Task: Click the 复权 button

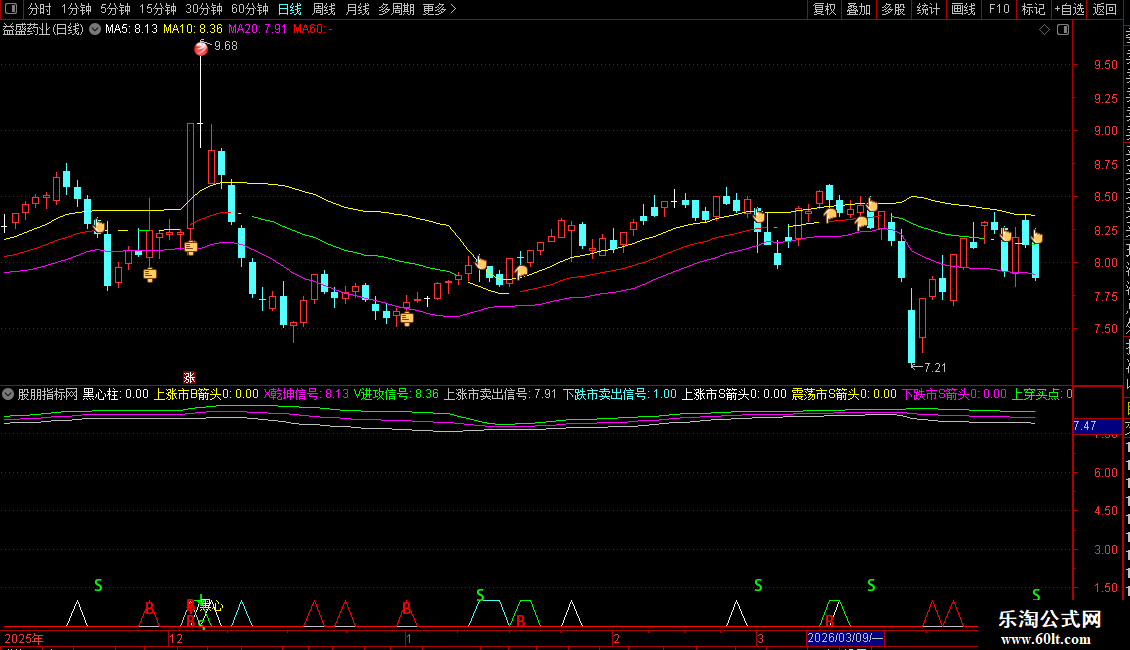Action: 824,9
